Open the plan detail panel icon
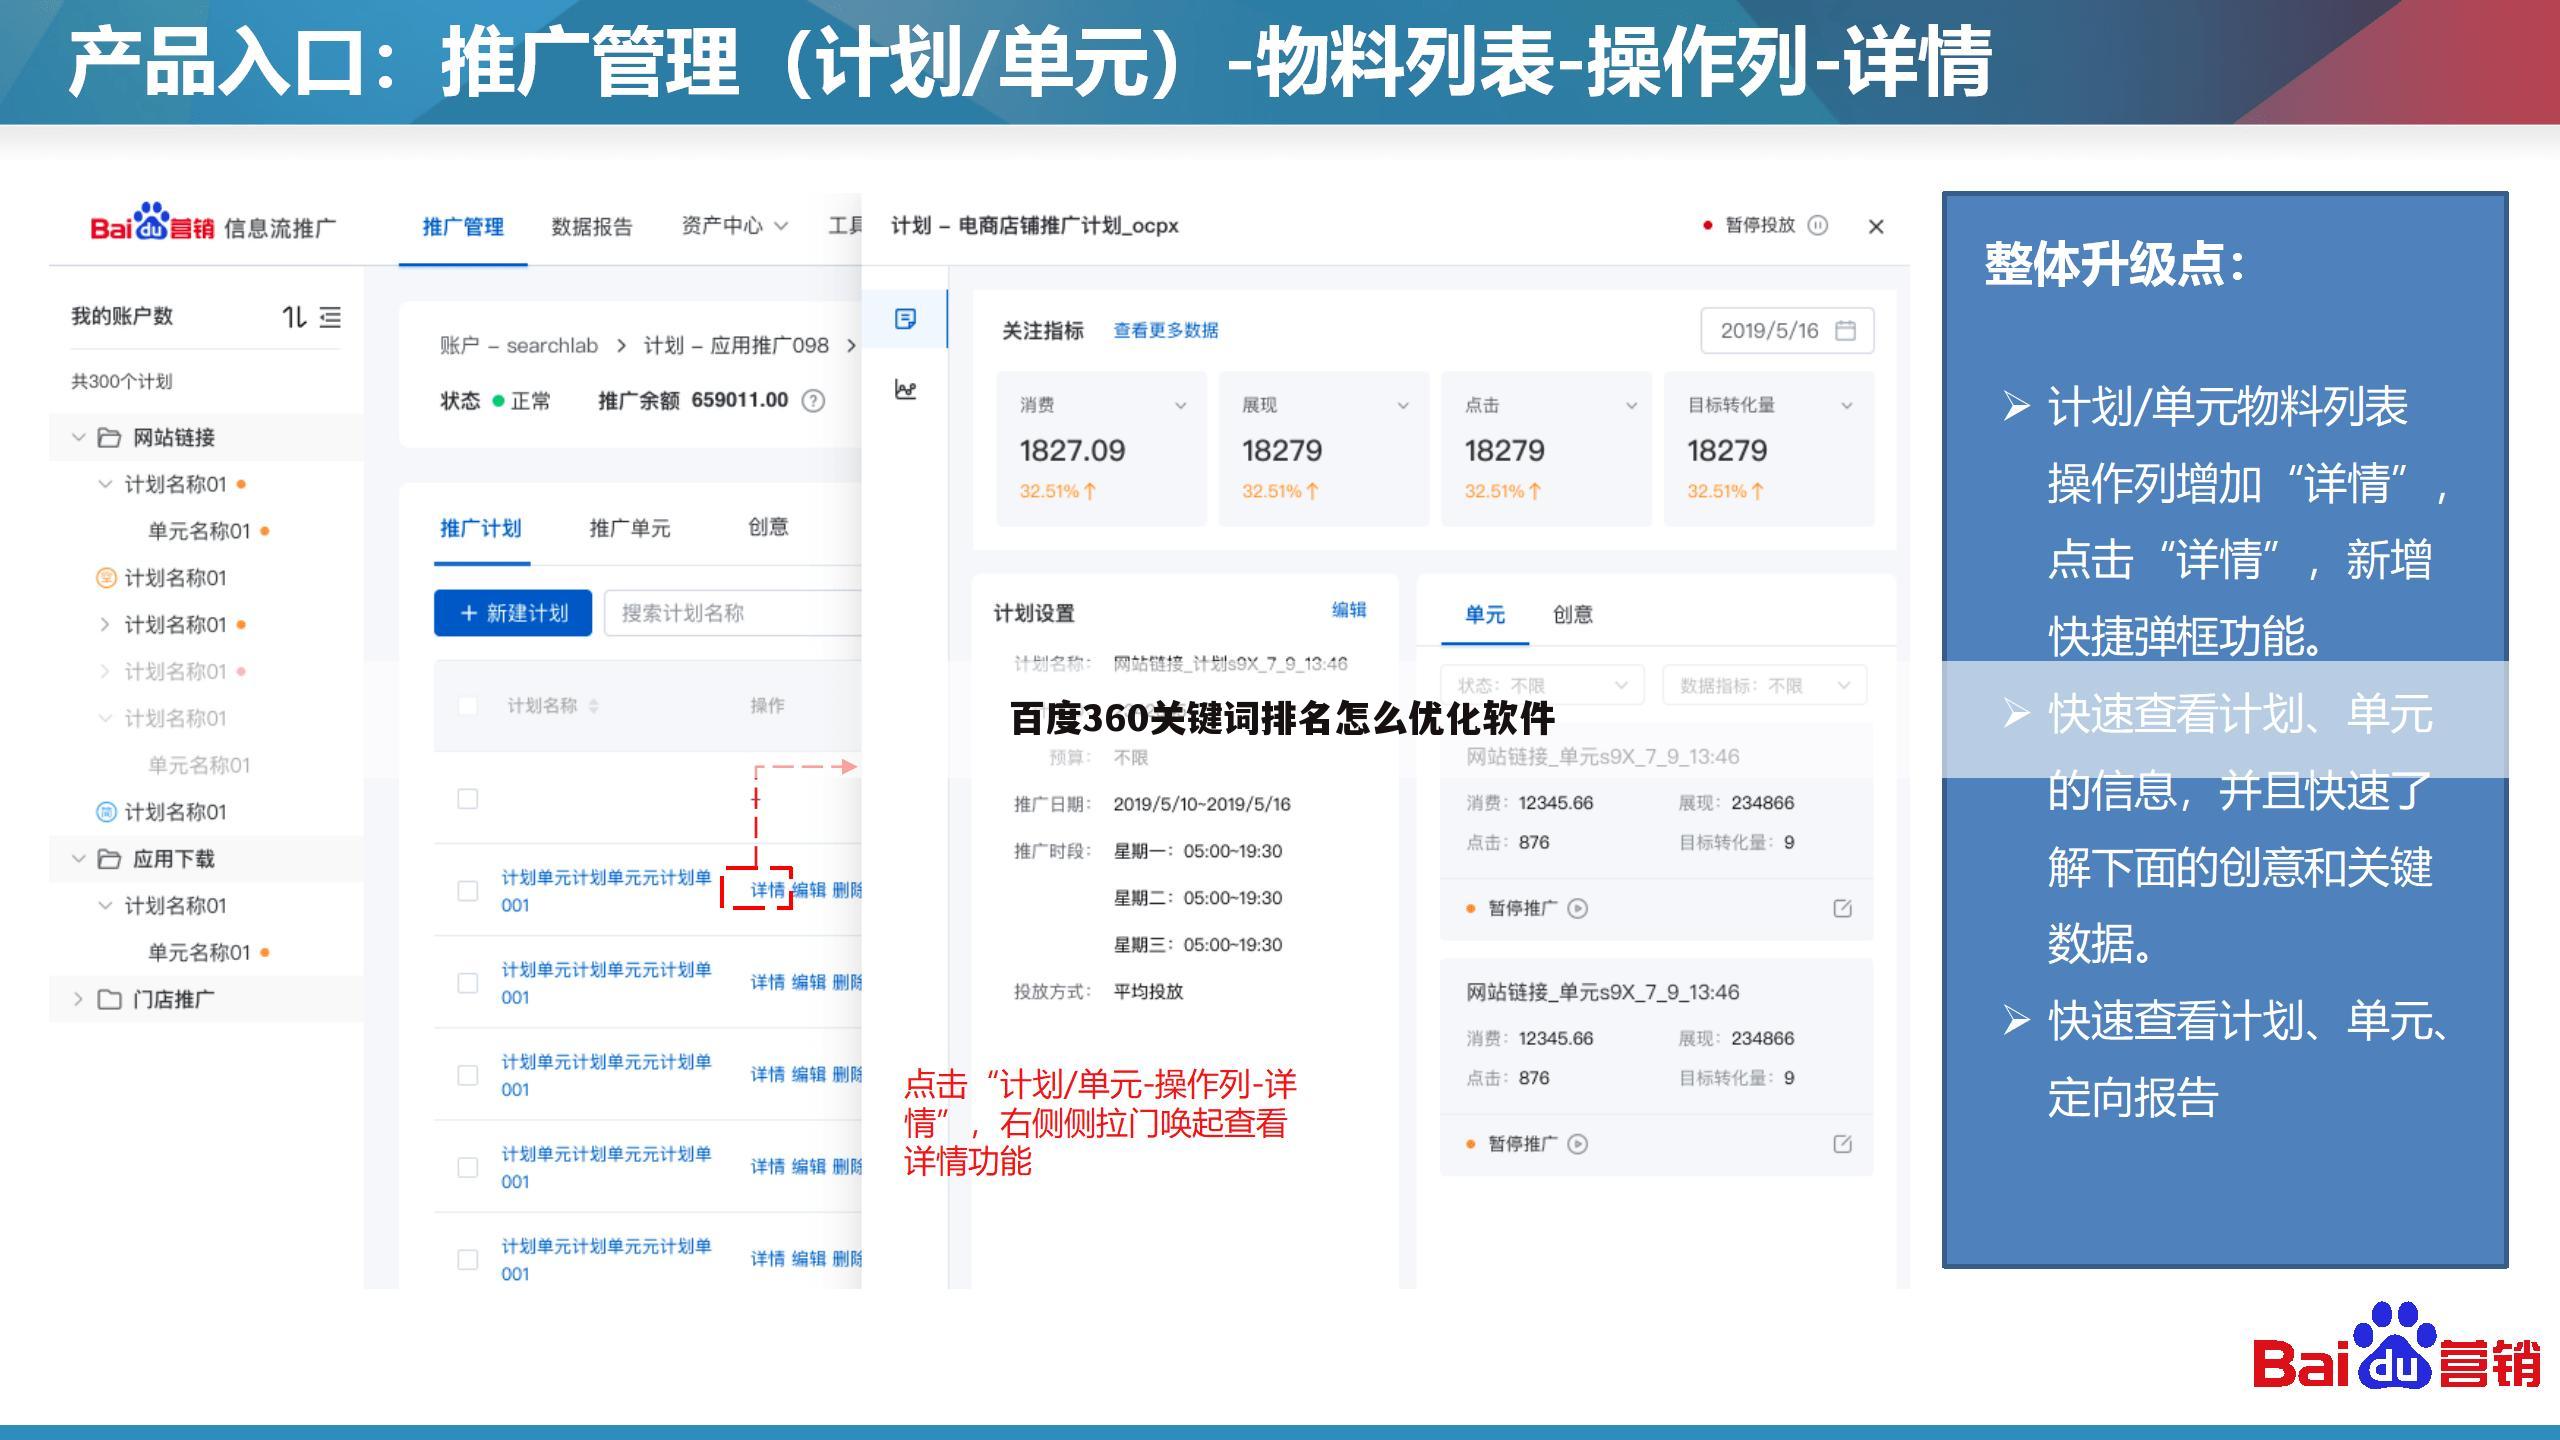The width and height of the screenshot is (2560, 1440). (905, 319)
